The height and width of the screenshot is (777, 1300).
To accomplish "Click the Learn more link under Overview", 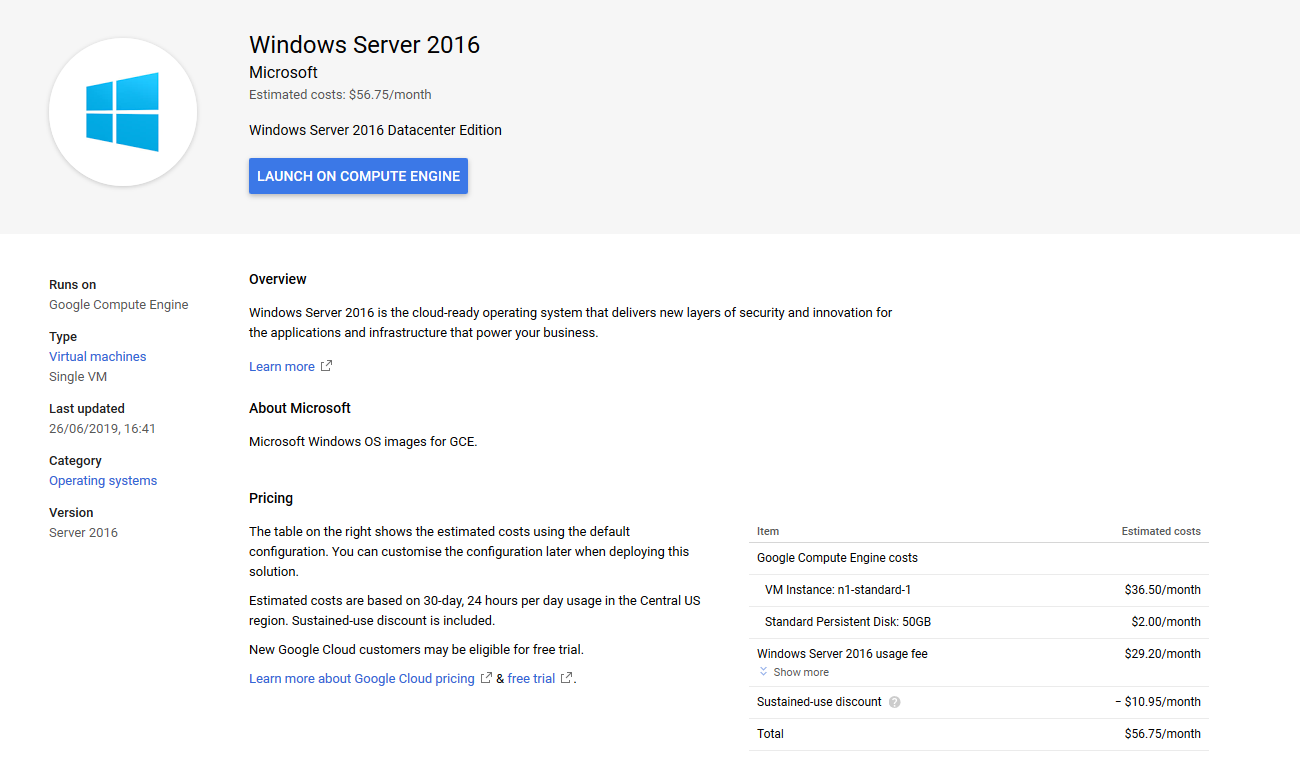I will [282, 367].
